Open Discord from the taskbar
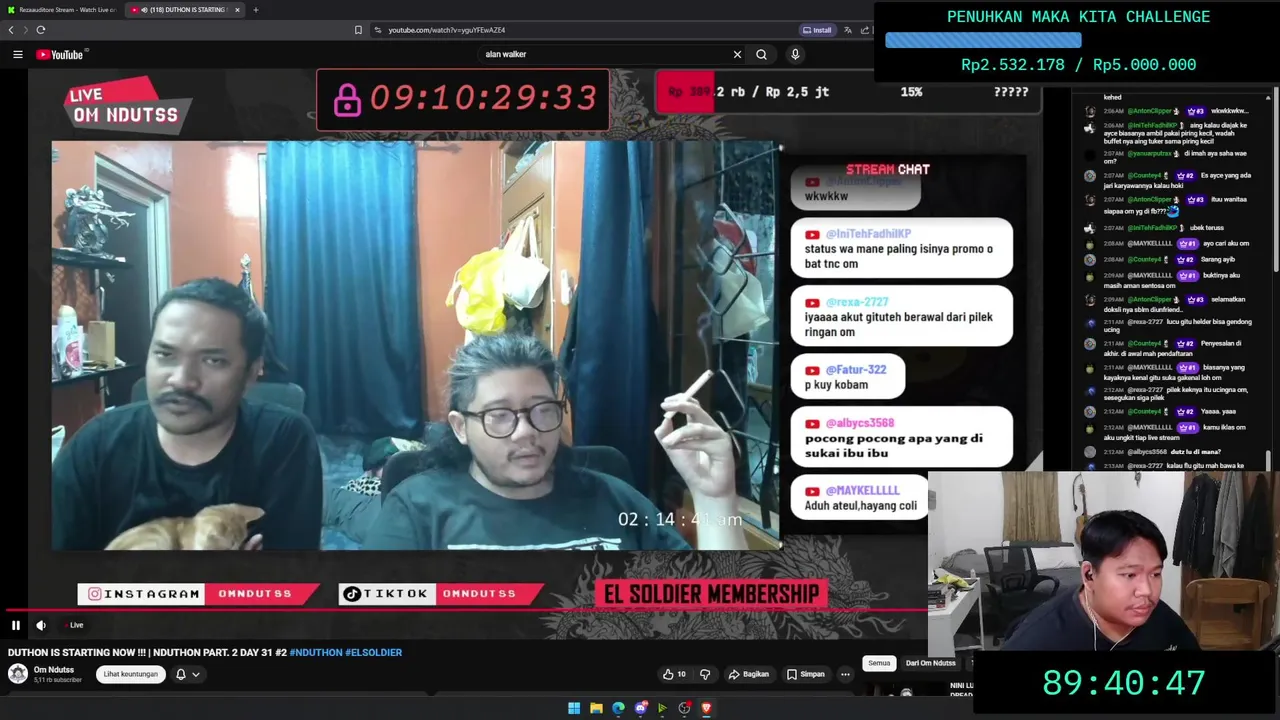This screenshot has height=720, width=1280. tap(640, 708)
